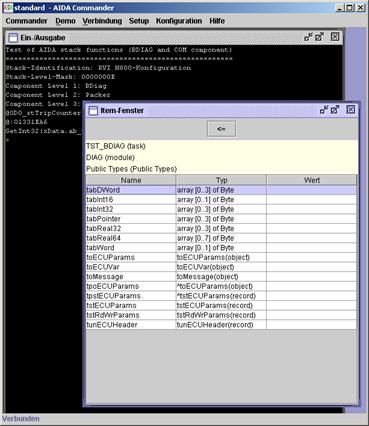Viewport: 369px width, 426px height.
Task: Iconify the Item-Fenster window
Action: 324,110
